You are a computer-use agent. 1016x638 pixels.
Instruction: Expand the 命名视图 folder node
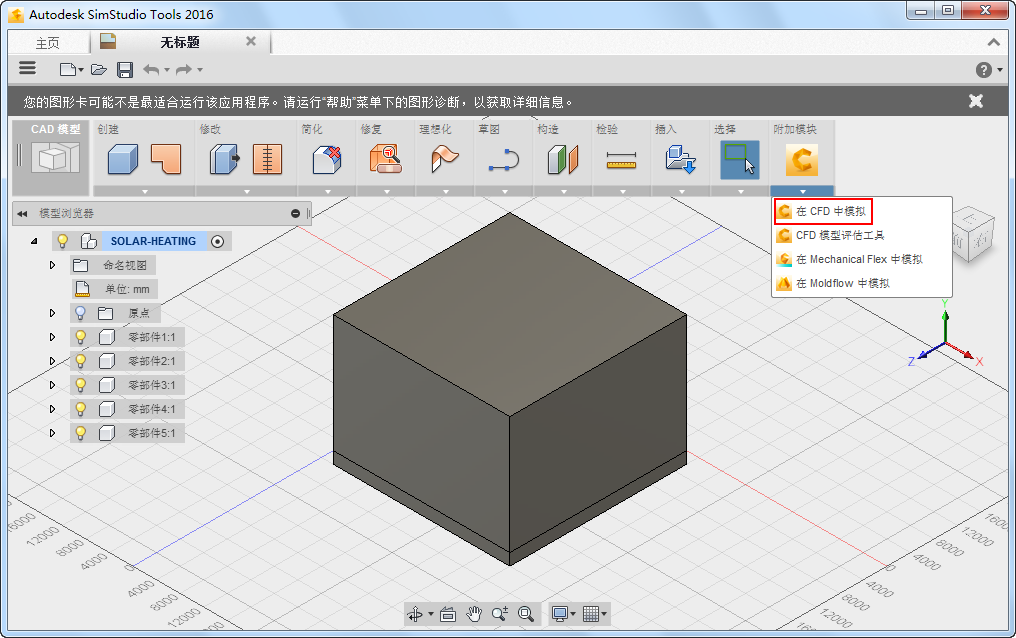pos(53,265)
